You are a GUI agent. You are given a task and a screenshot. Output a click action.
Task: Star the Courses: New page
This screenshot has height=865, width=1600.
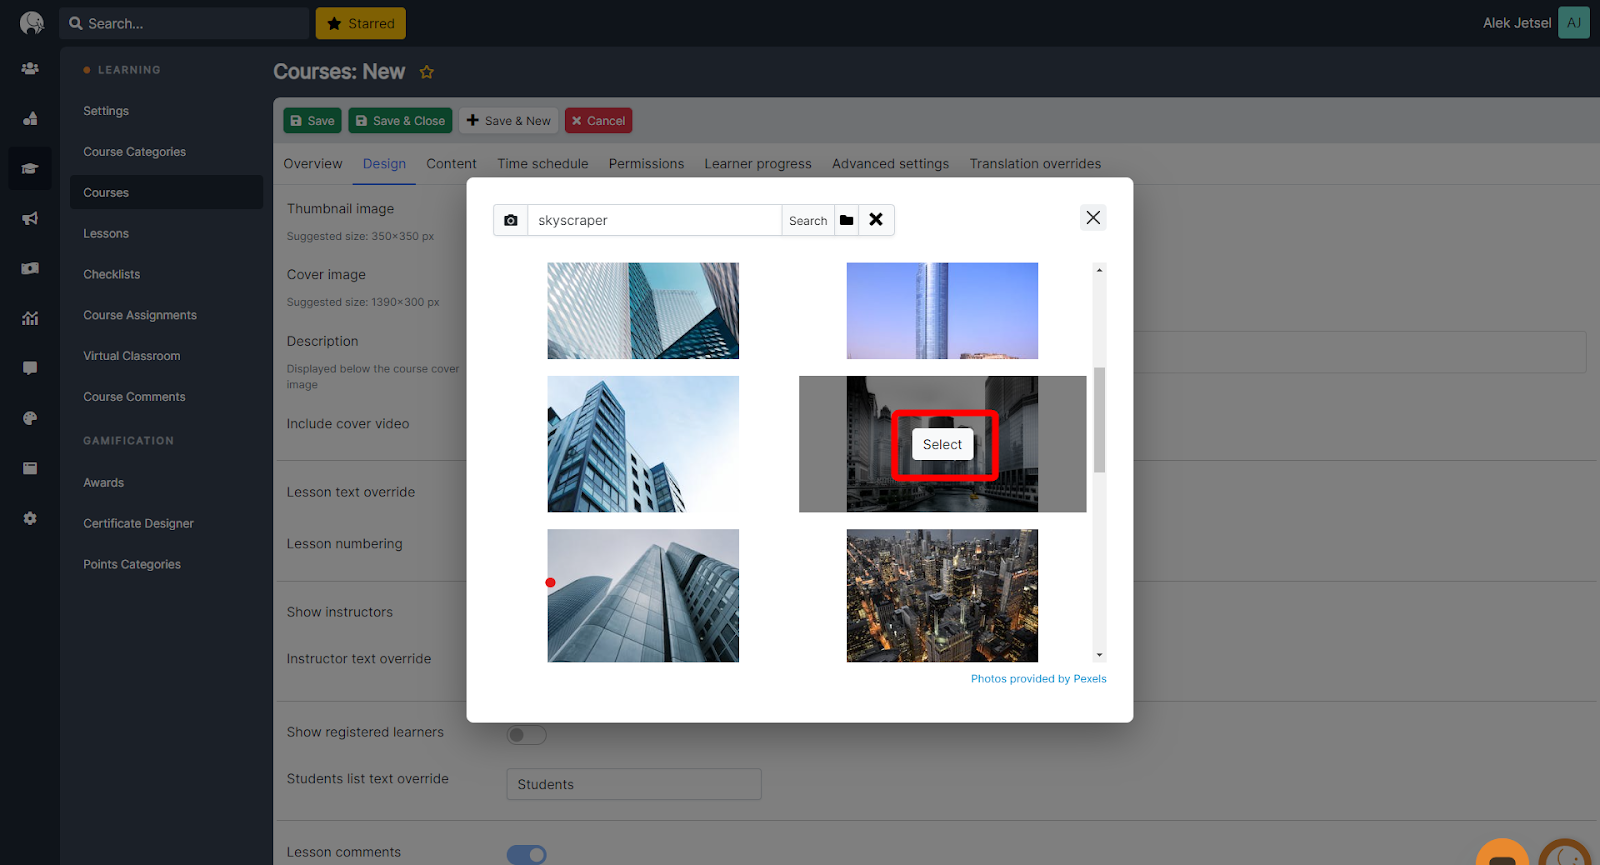[x=427, y=72]
